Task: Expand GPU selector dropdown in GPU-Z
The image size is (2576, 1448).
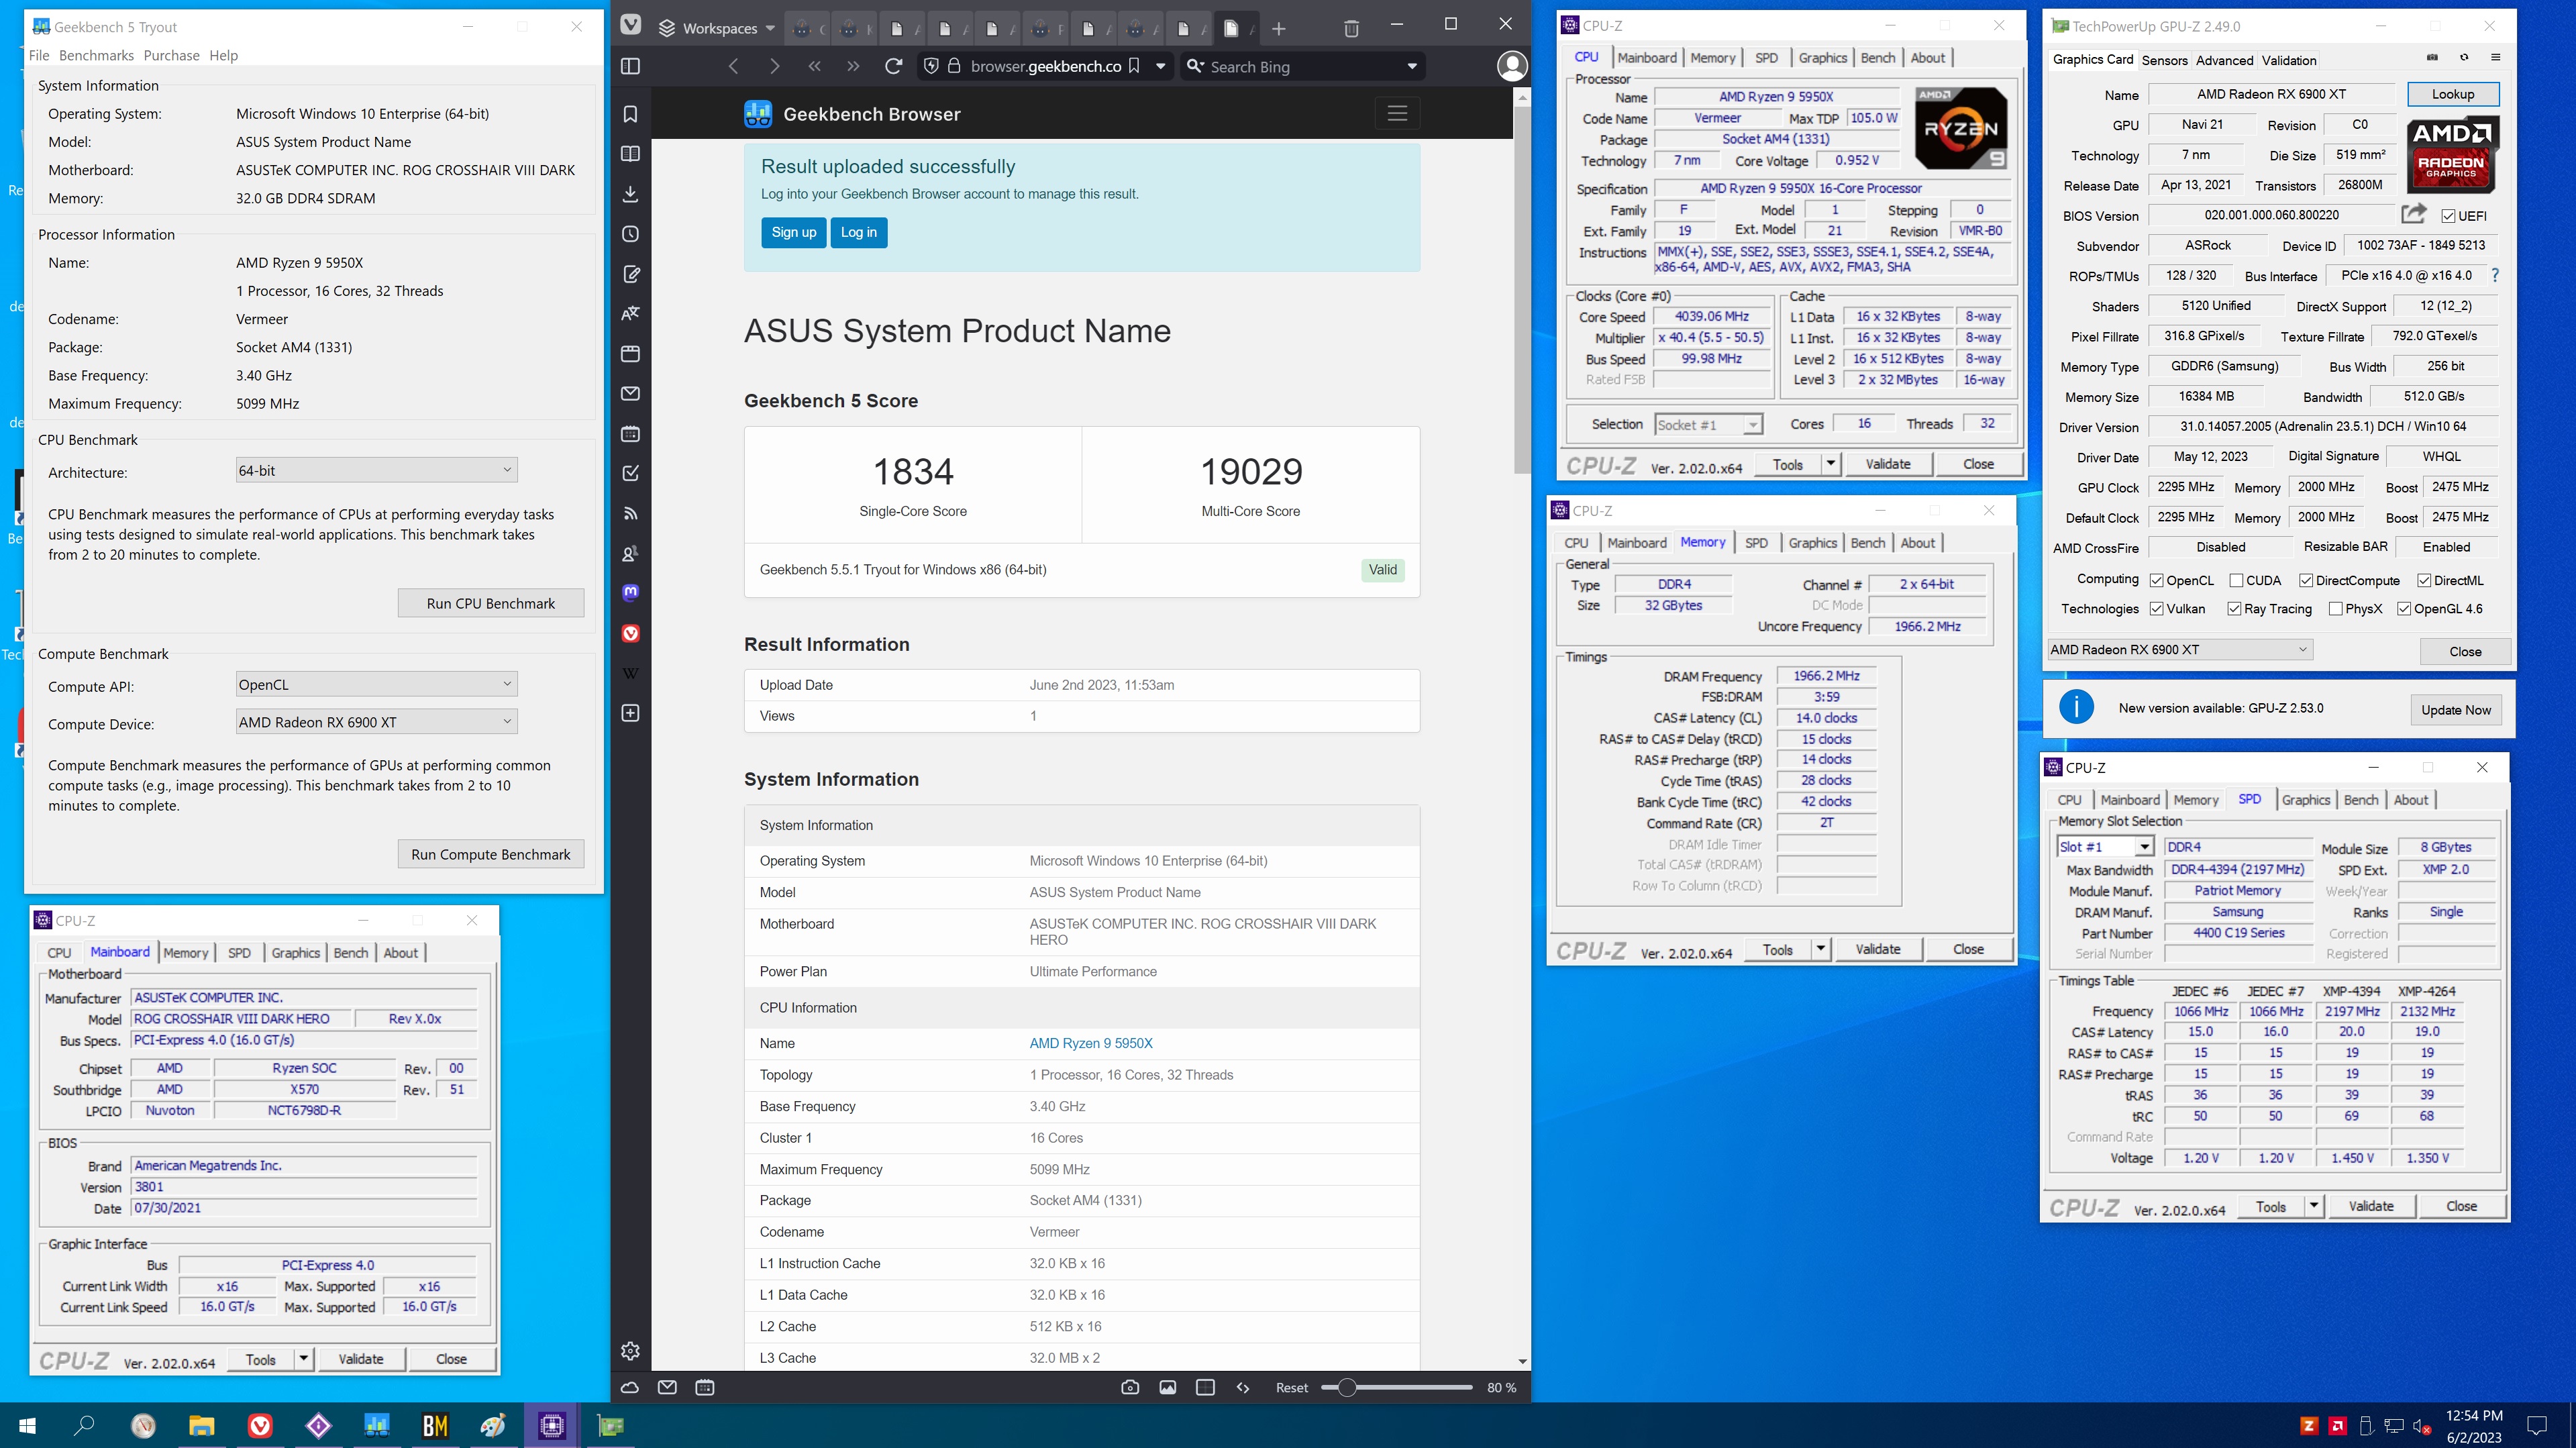Action: (x=2179, y=650)
